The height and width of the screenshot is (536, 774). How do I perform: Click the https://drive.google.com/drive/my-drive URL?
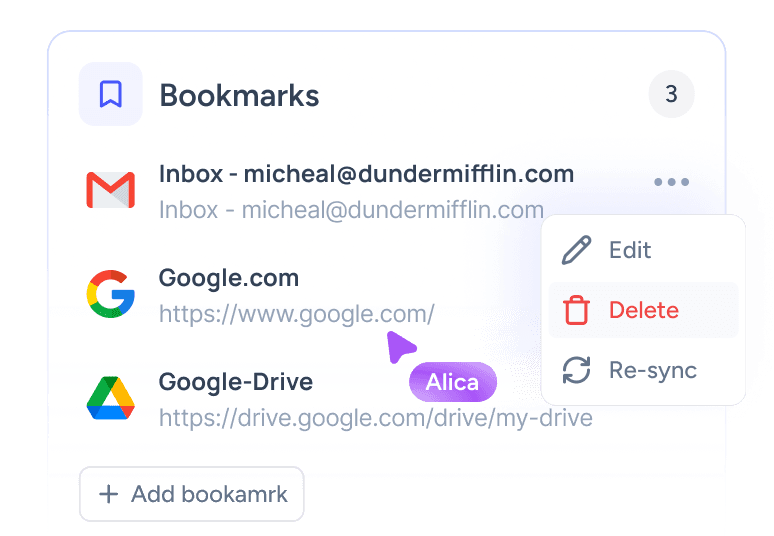point(376,418)
